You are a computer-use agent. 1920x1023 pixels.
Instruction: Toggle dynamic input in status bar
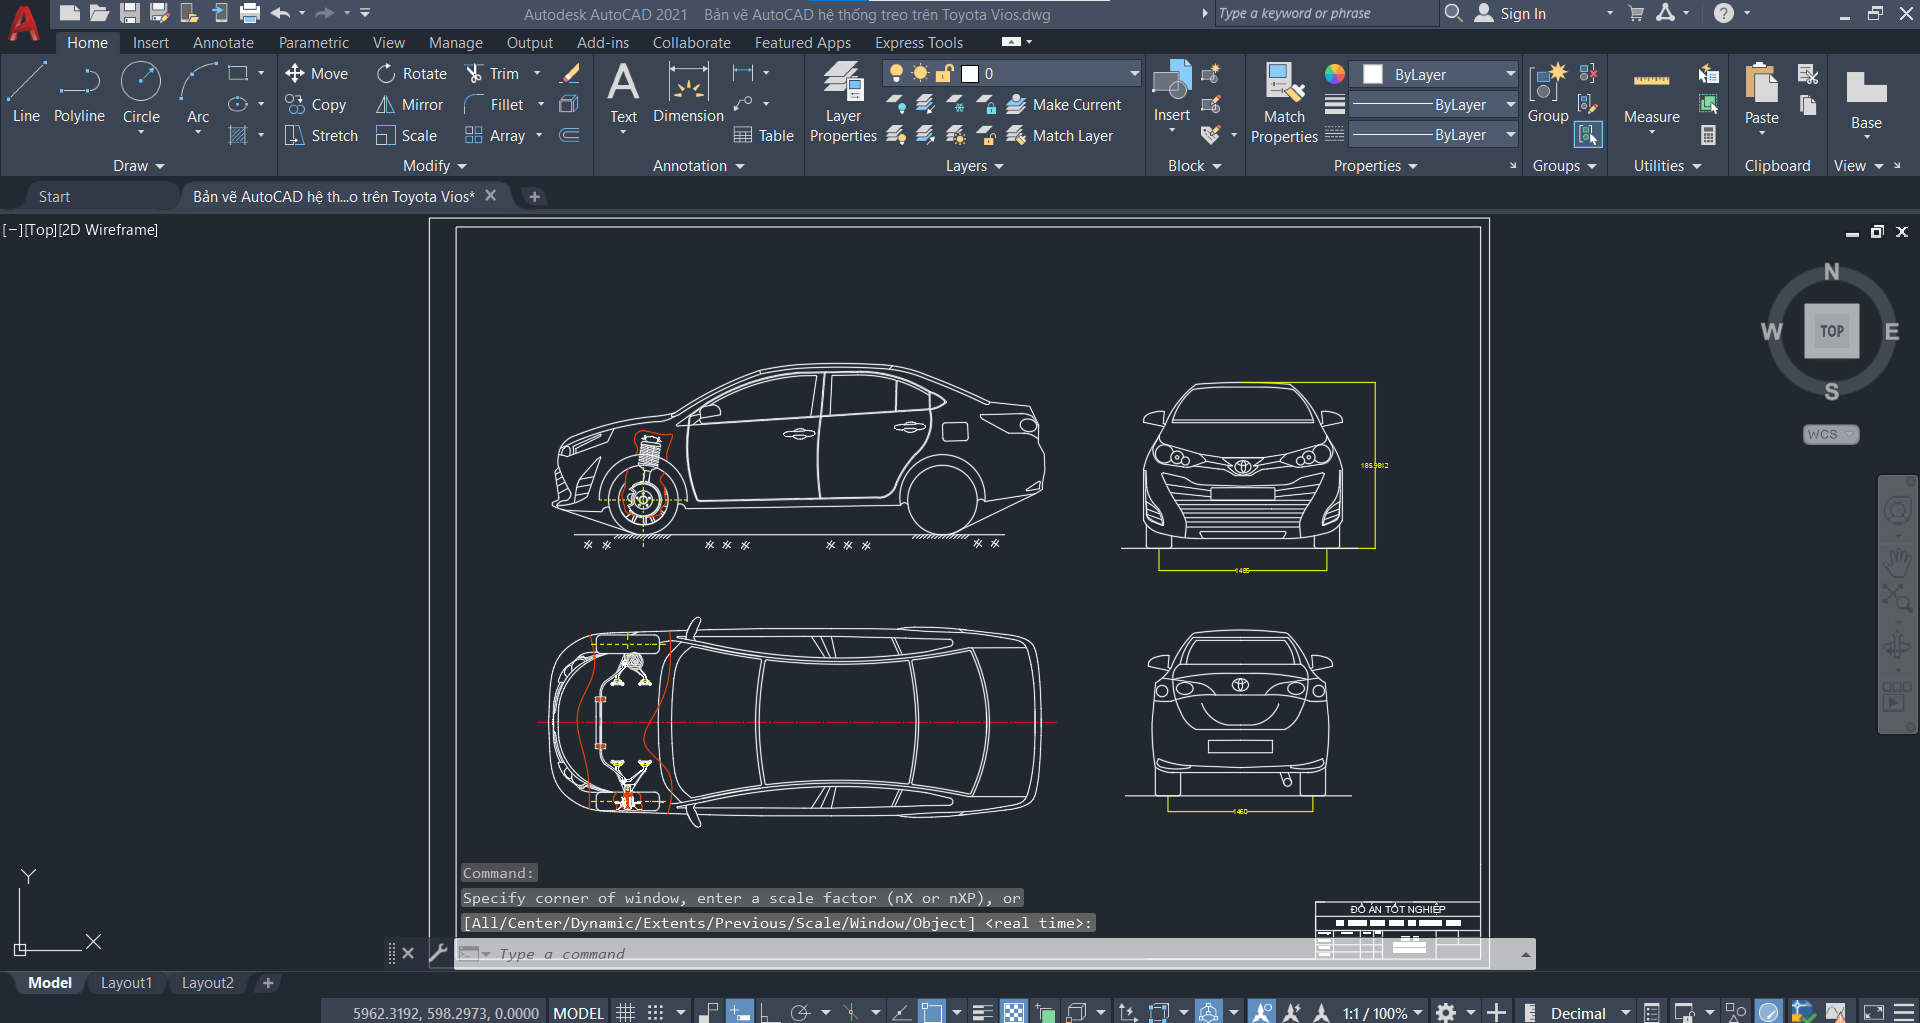(739, 1012)
